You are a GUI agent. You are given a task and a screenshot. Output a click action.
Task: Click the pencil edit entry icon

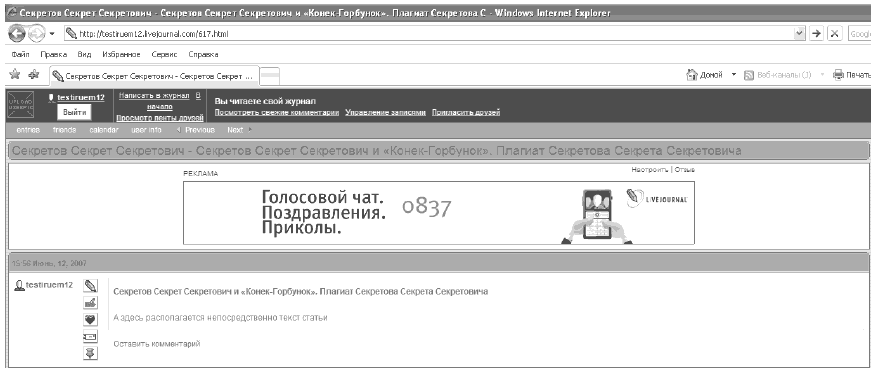pos(90,286)
